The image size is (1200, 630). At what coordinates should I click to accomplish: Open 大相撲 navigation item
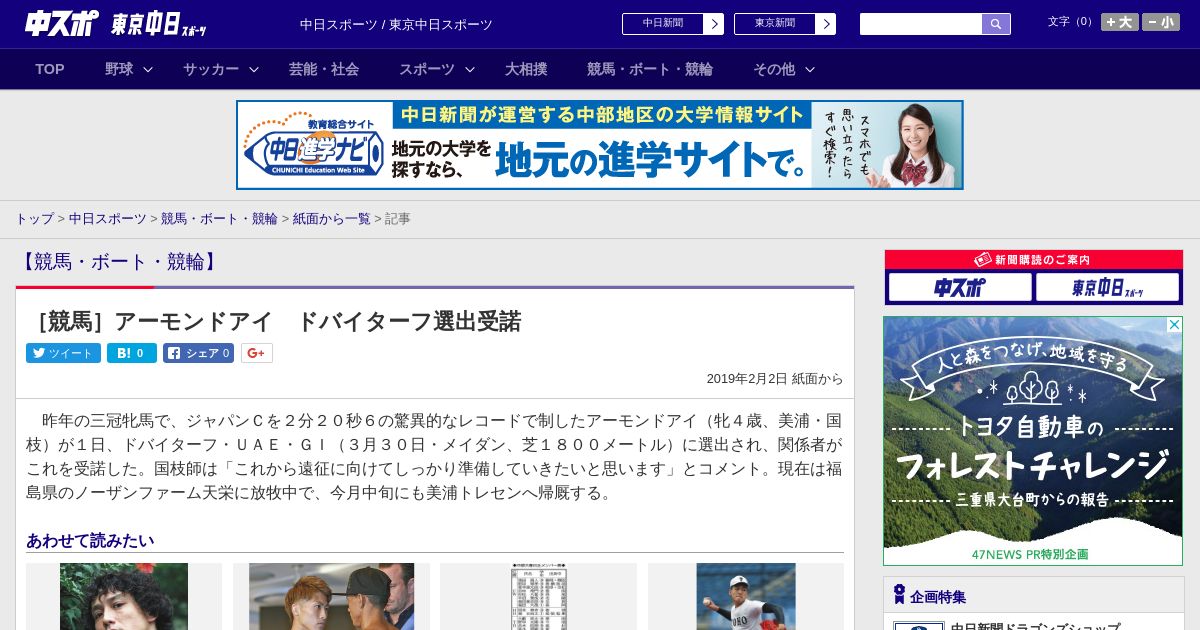(526, 69)
